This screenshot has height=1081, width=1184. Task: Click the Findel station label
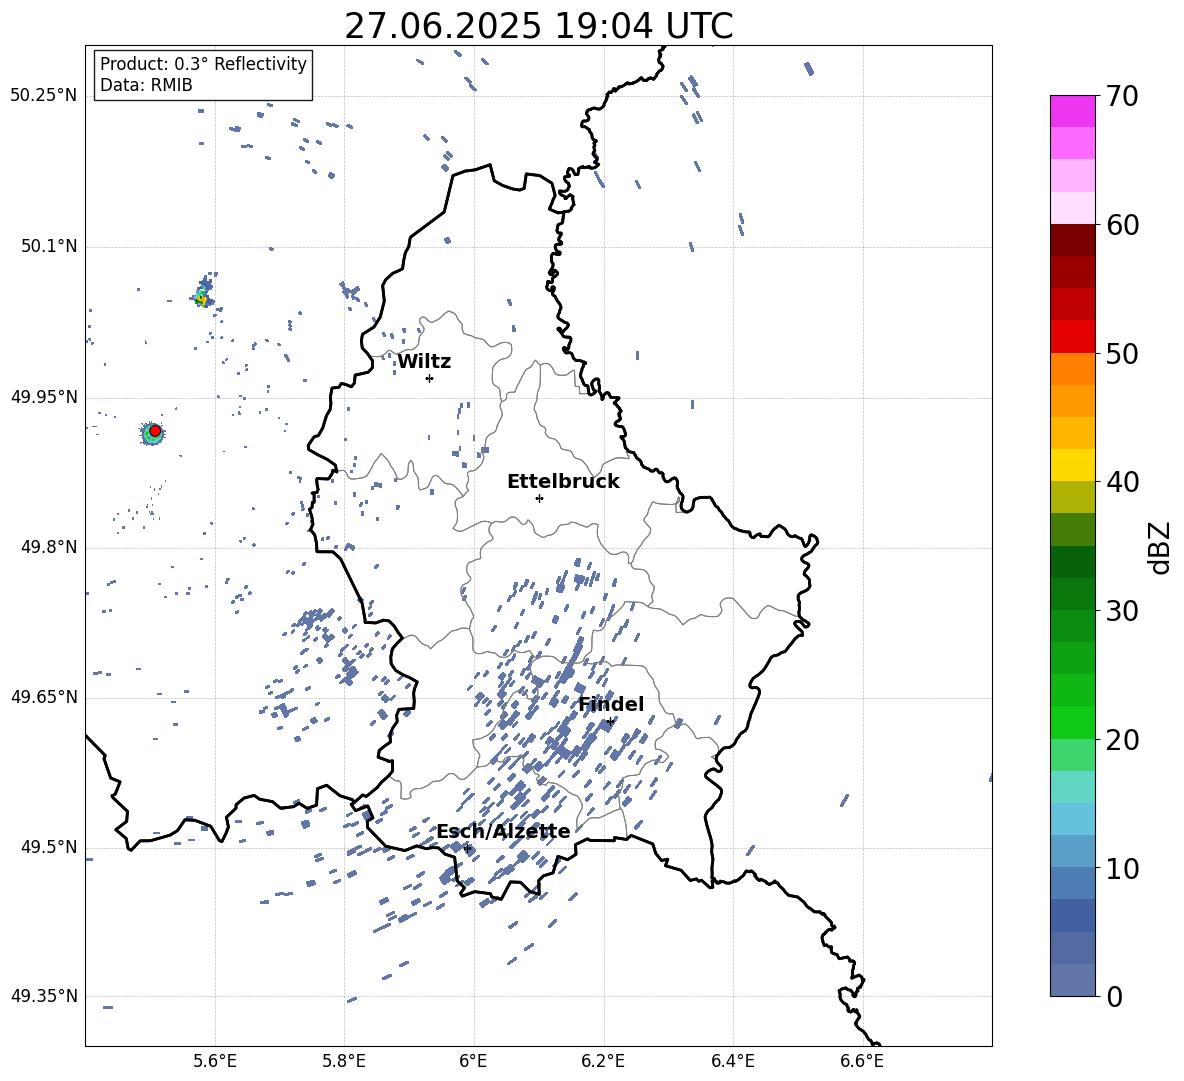point(611,704)
